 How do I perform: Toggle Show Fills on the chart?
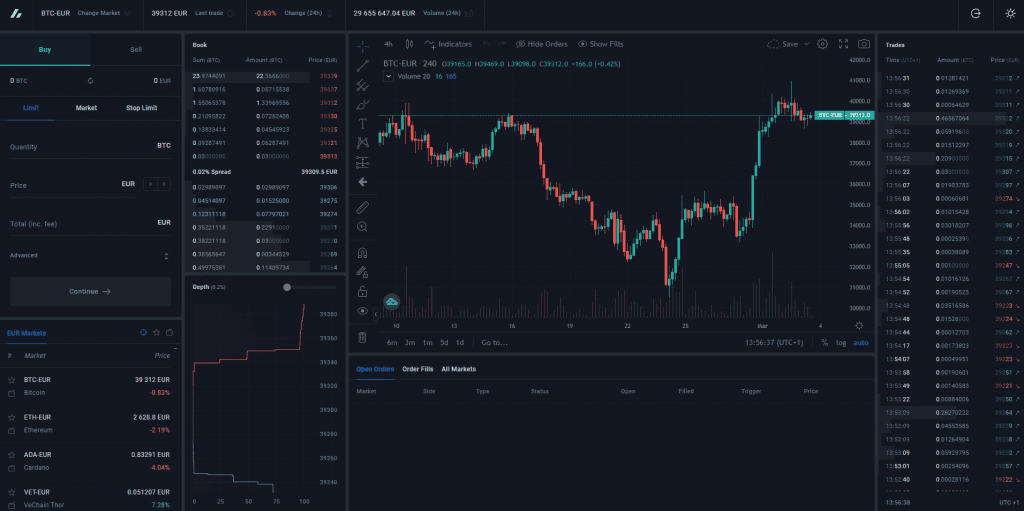(600, 44)
